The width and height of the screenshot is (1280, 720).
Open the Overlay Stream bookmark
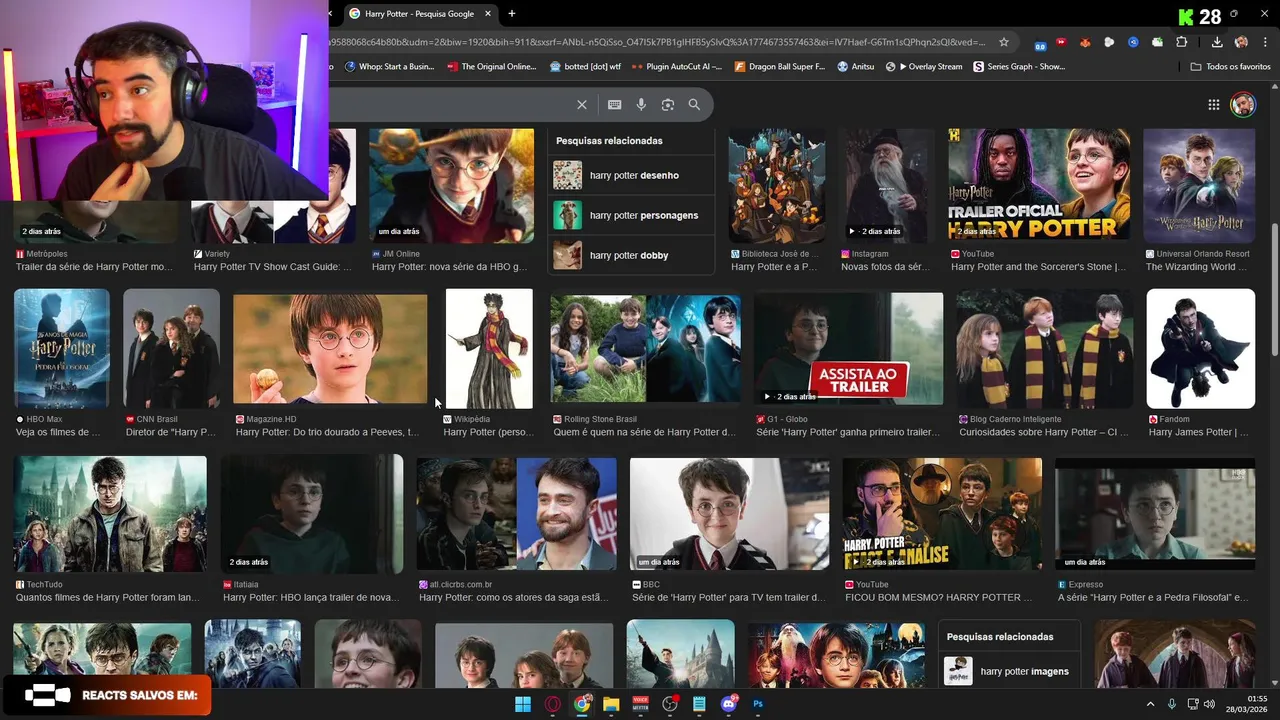point(925,67)
